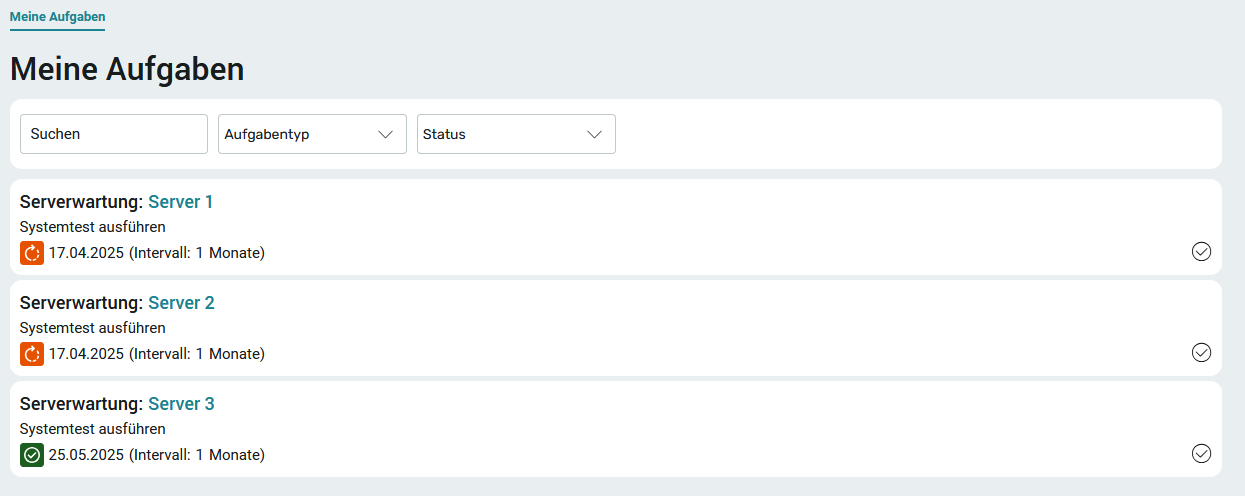Expand the Aufgabentyp chevron arrow
This screenshot has width=1245, height=496.
pyautogui.click(x=386, y=134)
